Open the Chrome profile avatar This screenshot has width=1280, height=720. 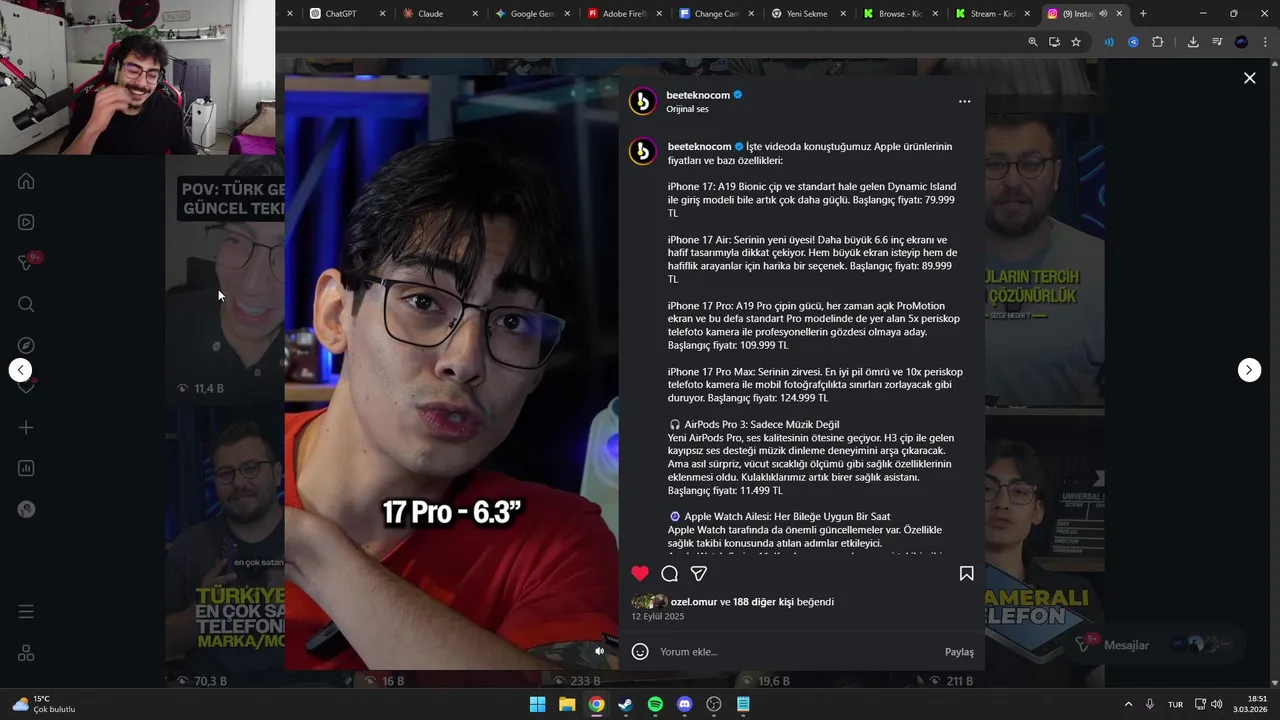tap(1241, 42)
